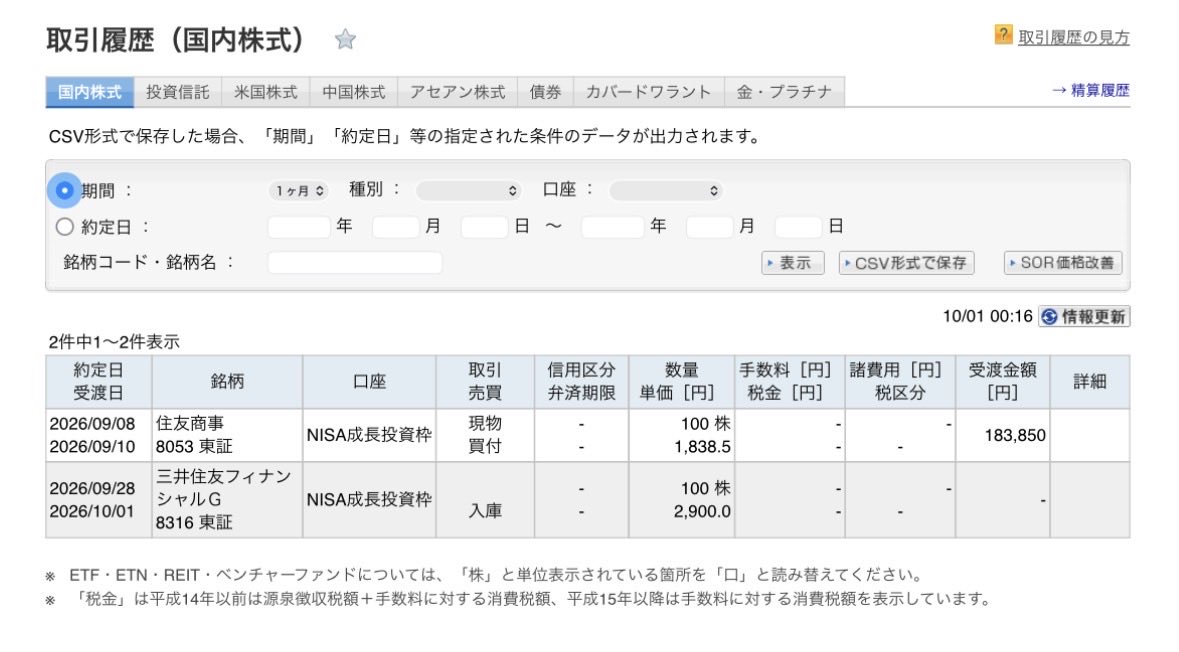The height and width of the screenshot is (652, 1179).
Task: Switch to the 中国株式 tab
Action: (x=353, y=92)
